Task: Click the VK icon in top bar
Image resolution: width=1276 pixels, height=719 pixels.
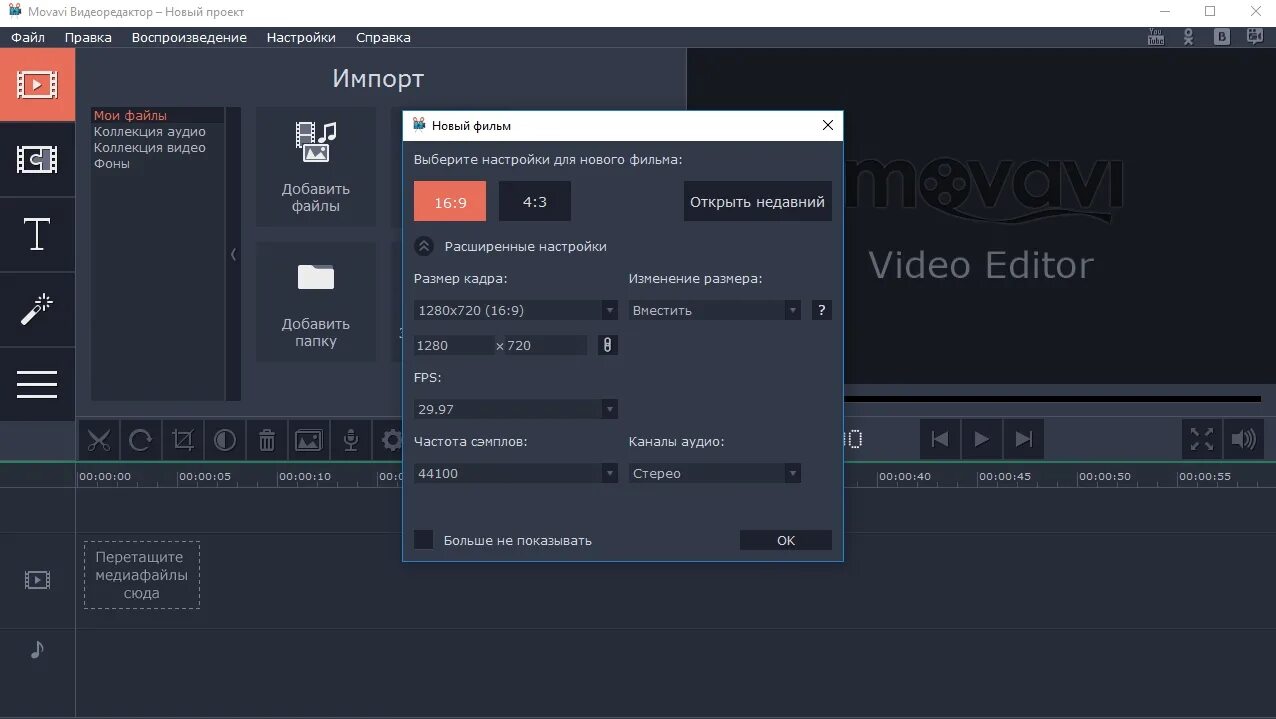Action: pyautogui.click(x=1221, y=37)
